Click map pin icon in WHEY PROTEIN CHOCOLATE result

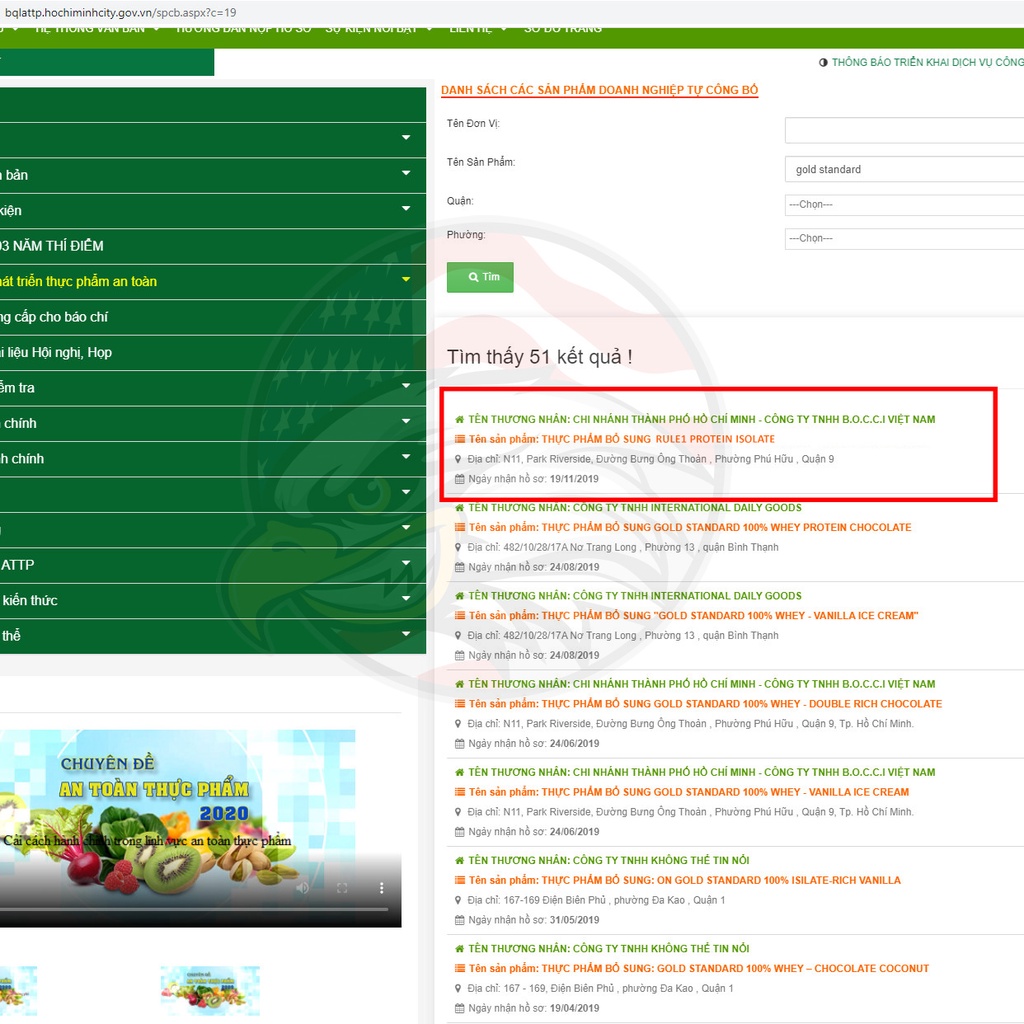click(458, 547)
